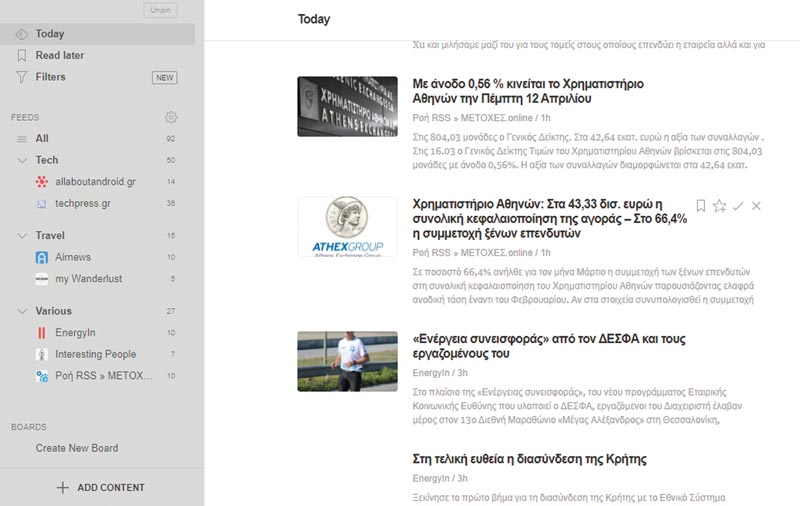This screenshot has height=506, width=800.
Task: Click the Read later bookmark icon
Action: click(x=21, y=55)
